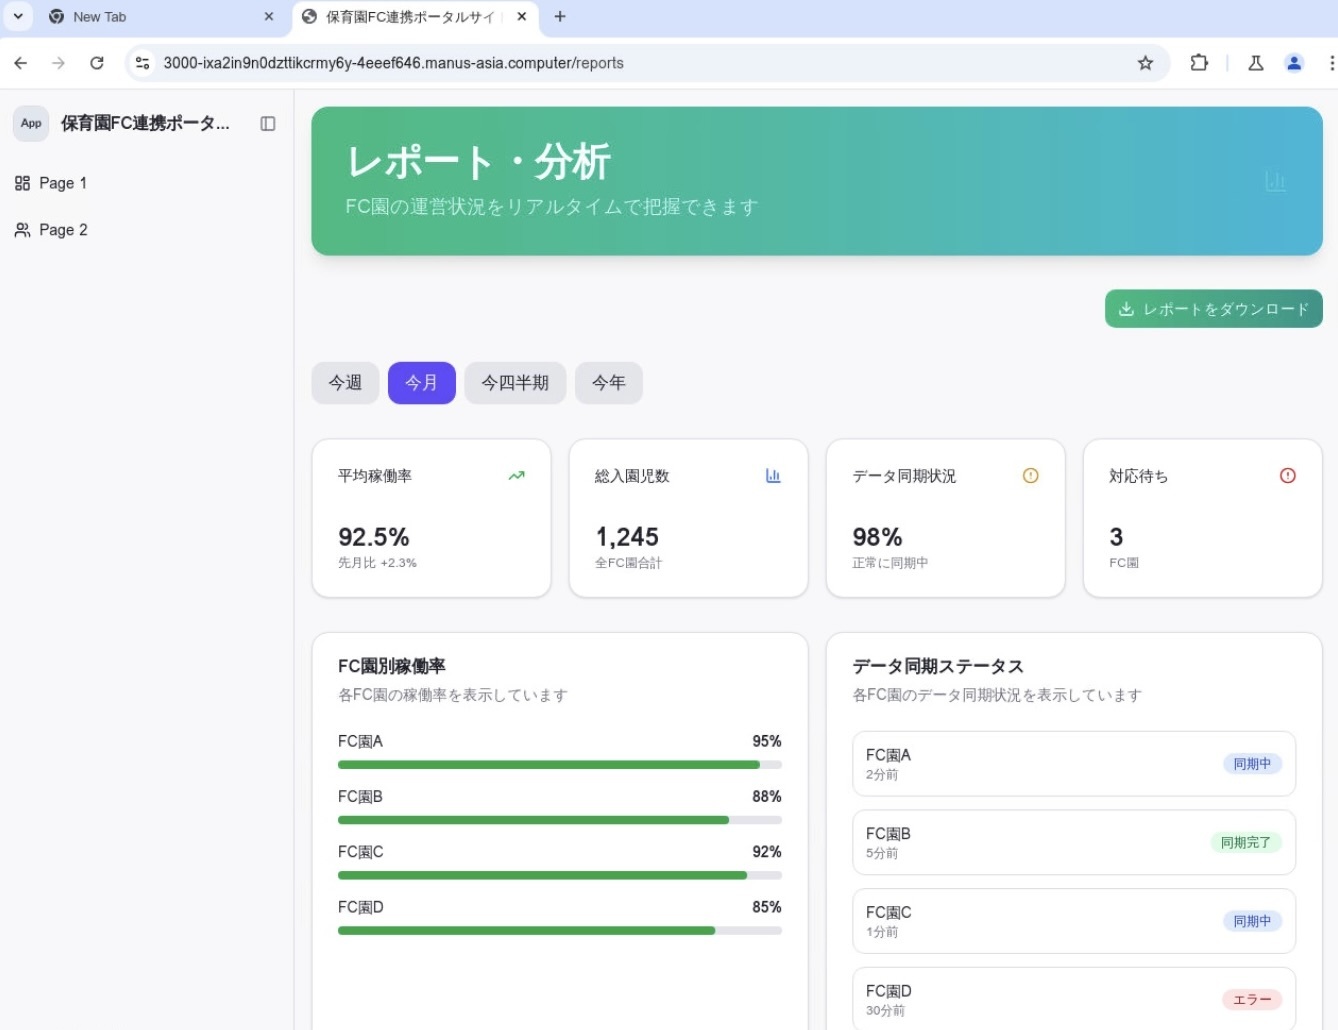The image size is (1338, 1030).
Task: Click the warning icon on データ同期状況 card
Action: 1030,476
